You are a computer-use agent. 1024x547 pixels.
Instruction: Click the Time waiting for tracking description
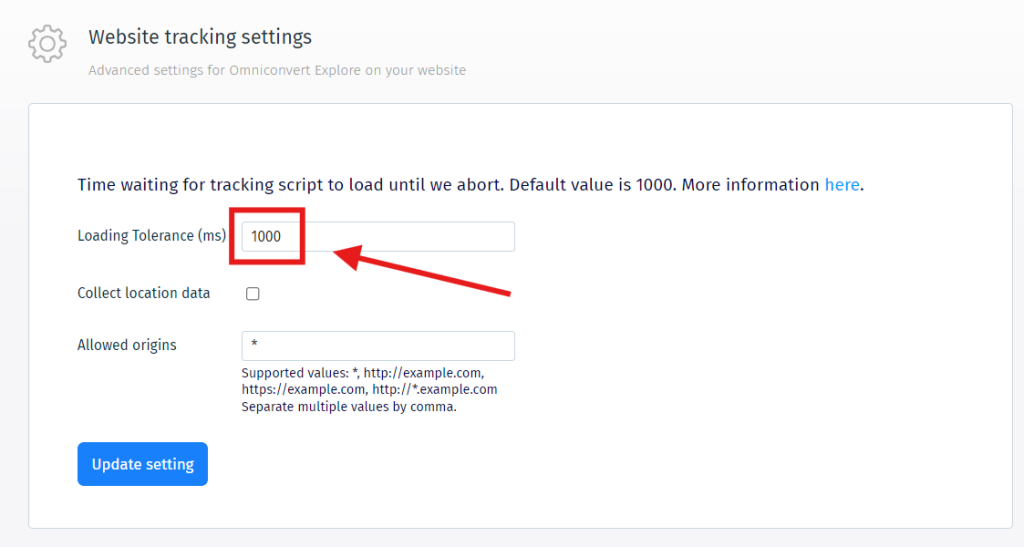[290, 185]
